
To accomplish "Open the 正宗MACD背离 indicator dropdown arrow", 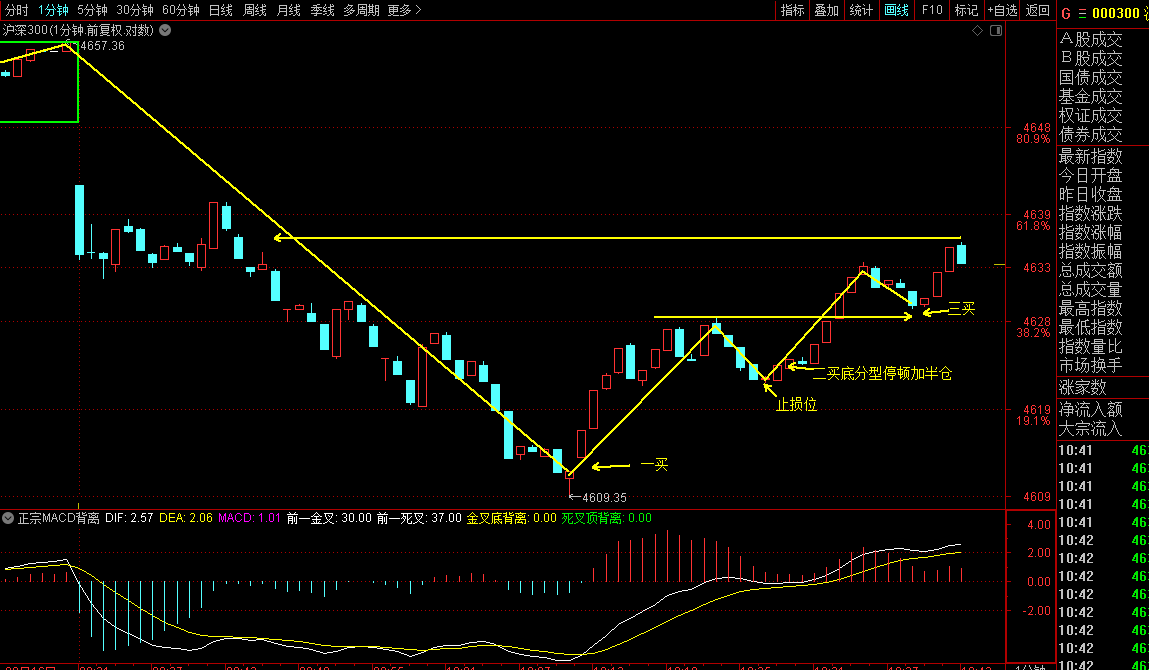I will point(9,518).
